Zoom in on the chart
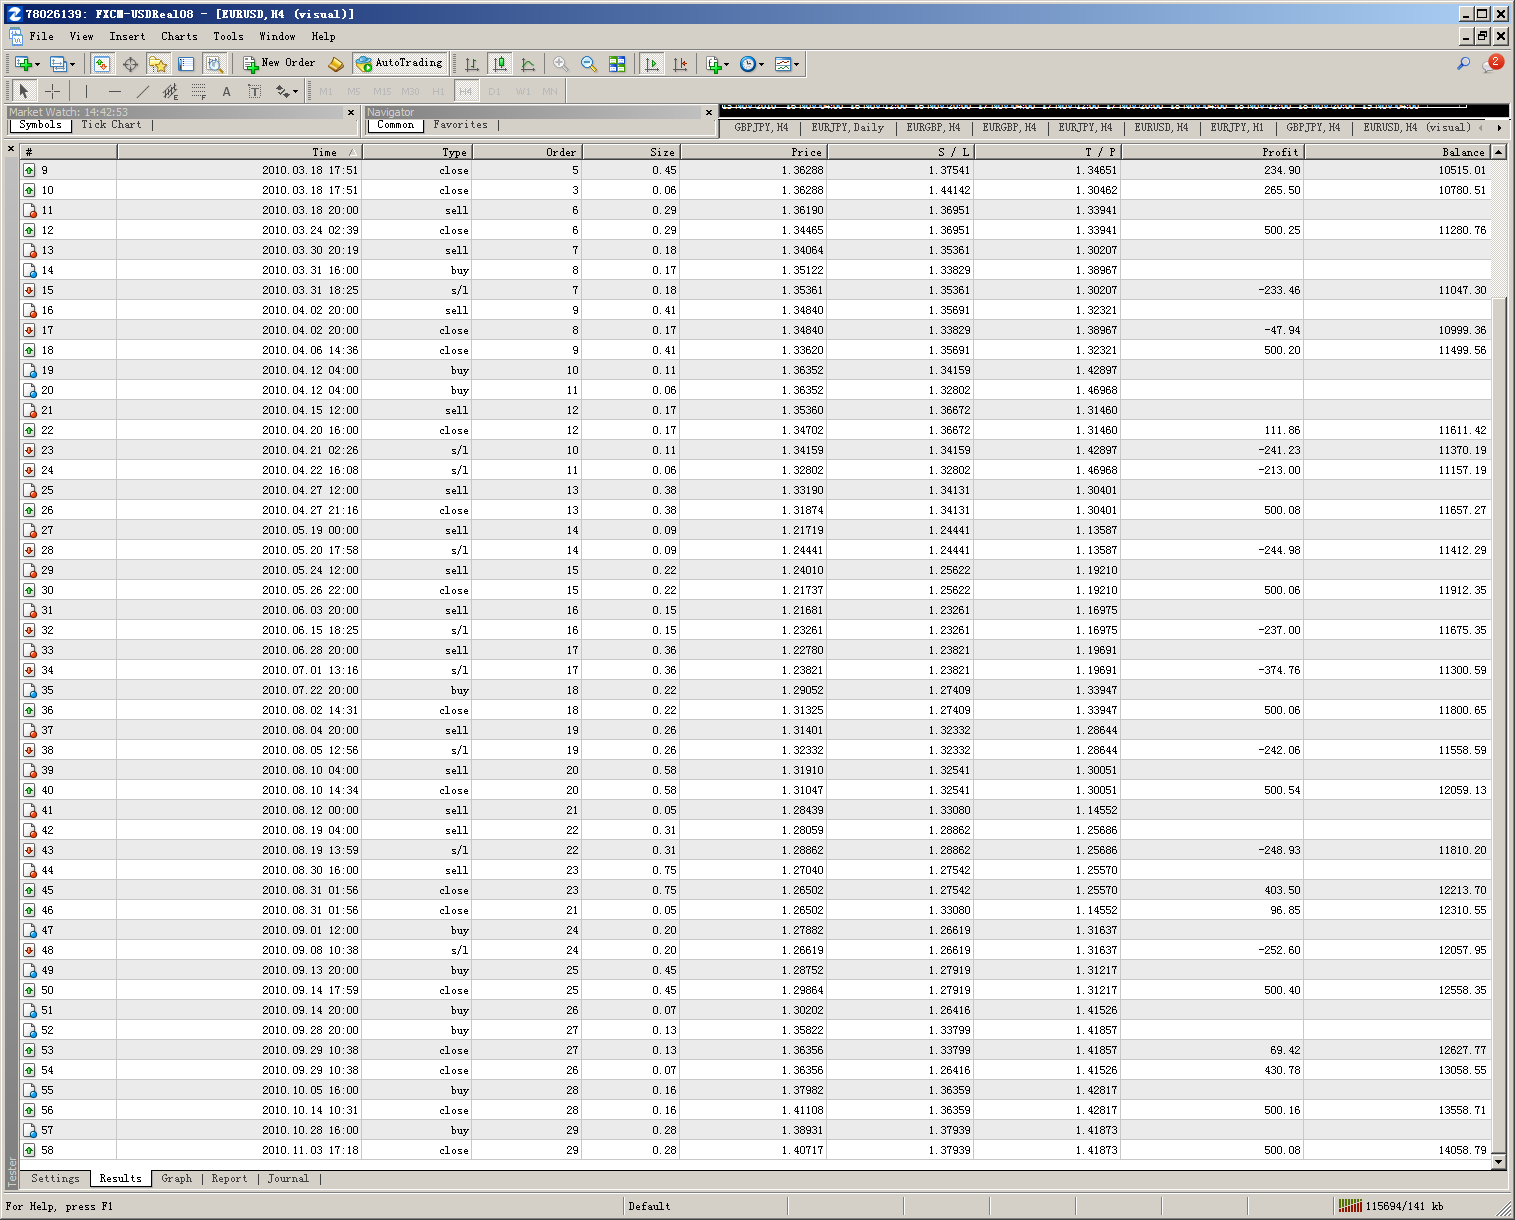The width and height of the screenshot is (1515, 1220). (x=561, y=64)
